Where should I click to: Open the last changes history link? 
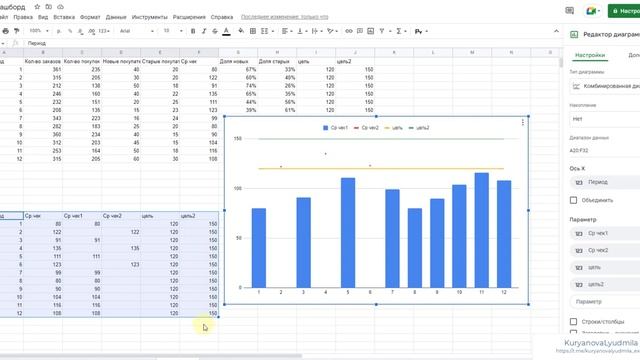(284, 17)
